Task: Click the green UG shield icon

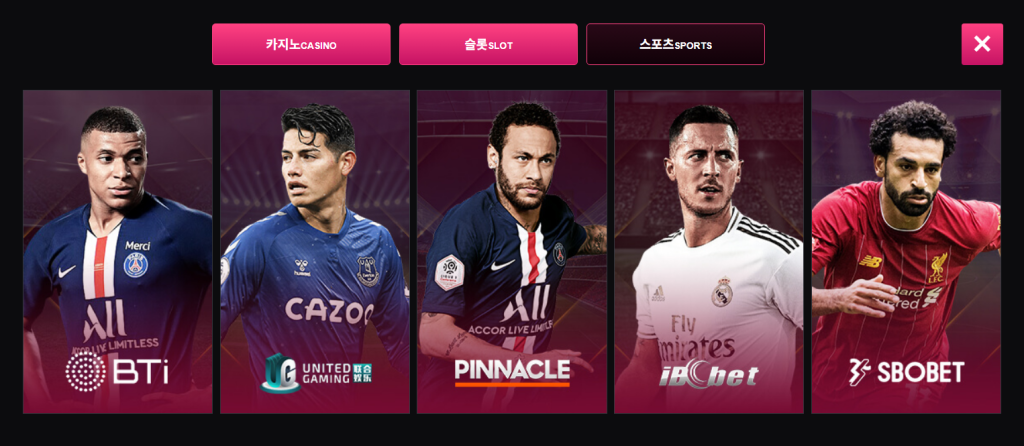Action: pyautogui.click(x=280, y=372)
